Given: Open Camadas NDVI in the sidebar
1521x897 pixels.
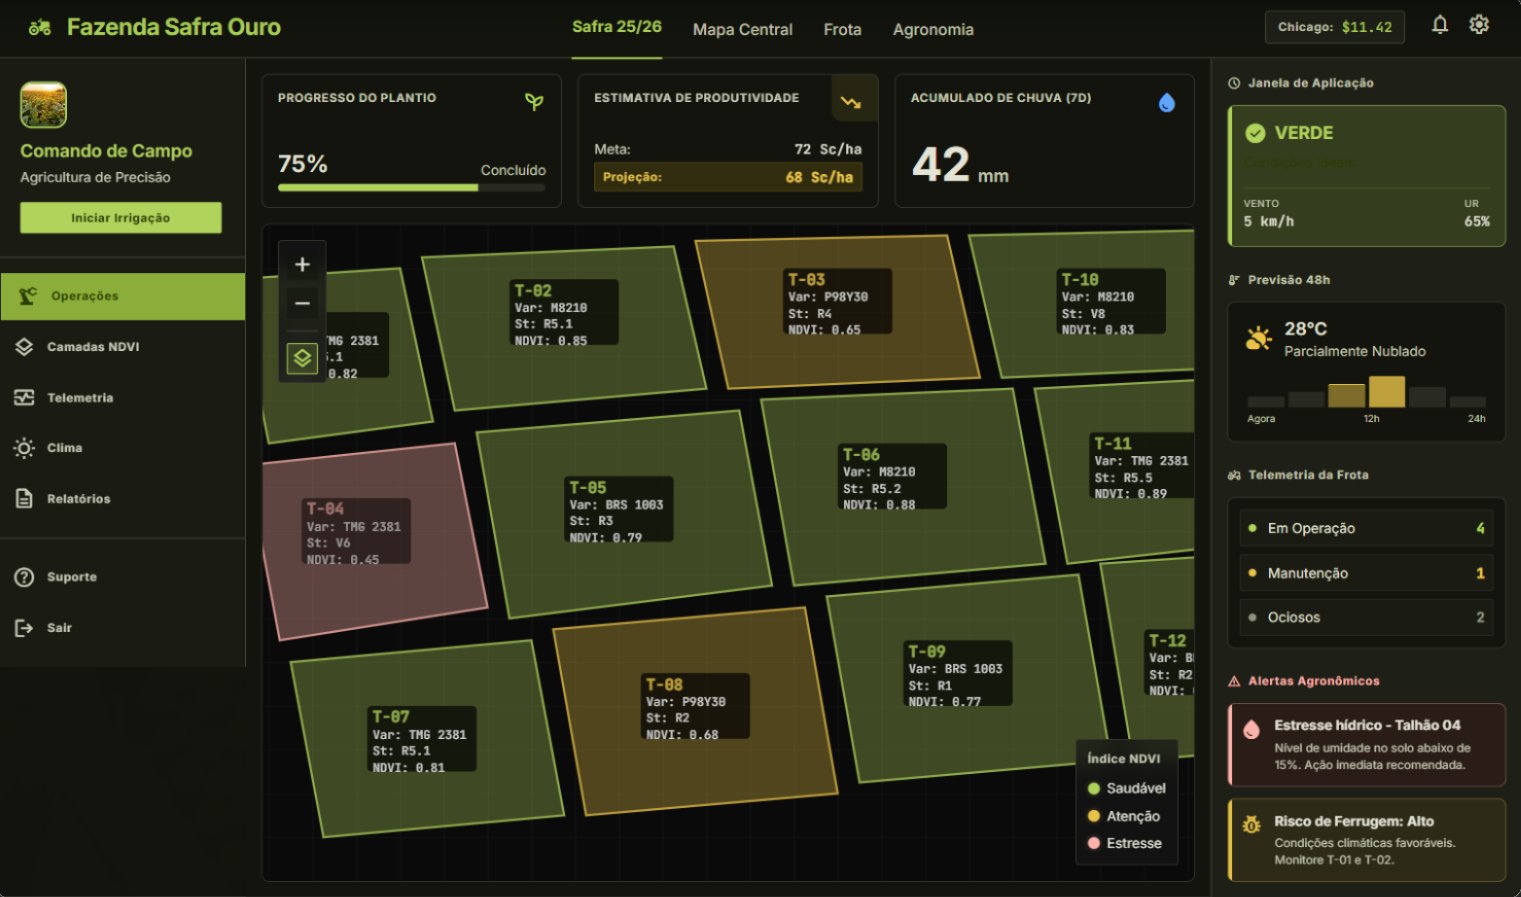Looking at the screenshot, I should (x=123, y=347).
